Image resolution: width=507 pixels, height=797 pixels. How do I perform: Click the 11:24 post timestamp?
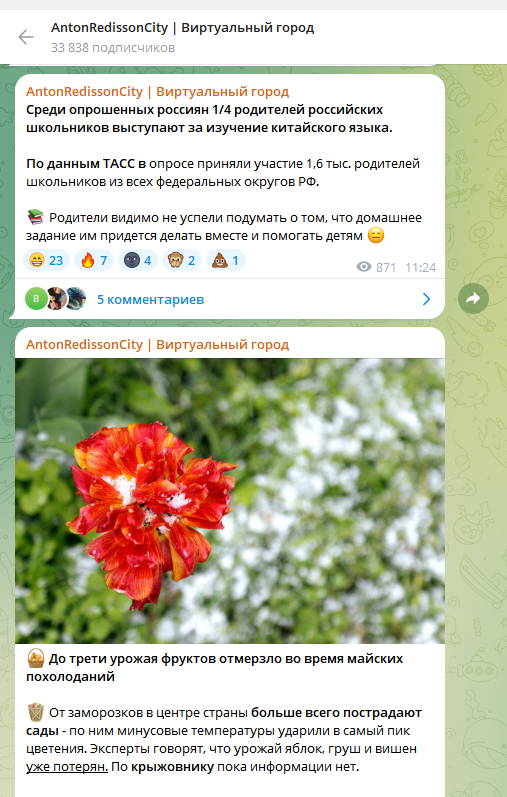point(421,267)
